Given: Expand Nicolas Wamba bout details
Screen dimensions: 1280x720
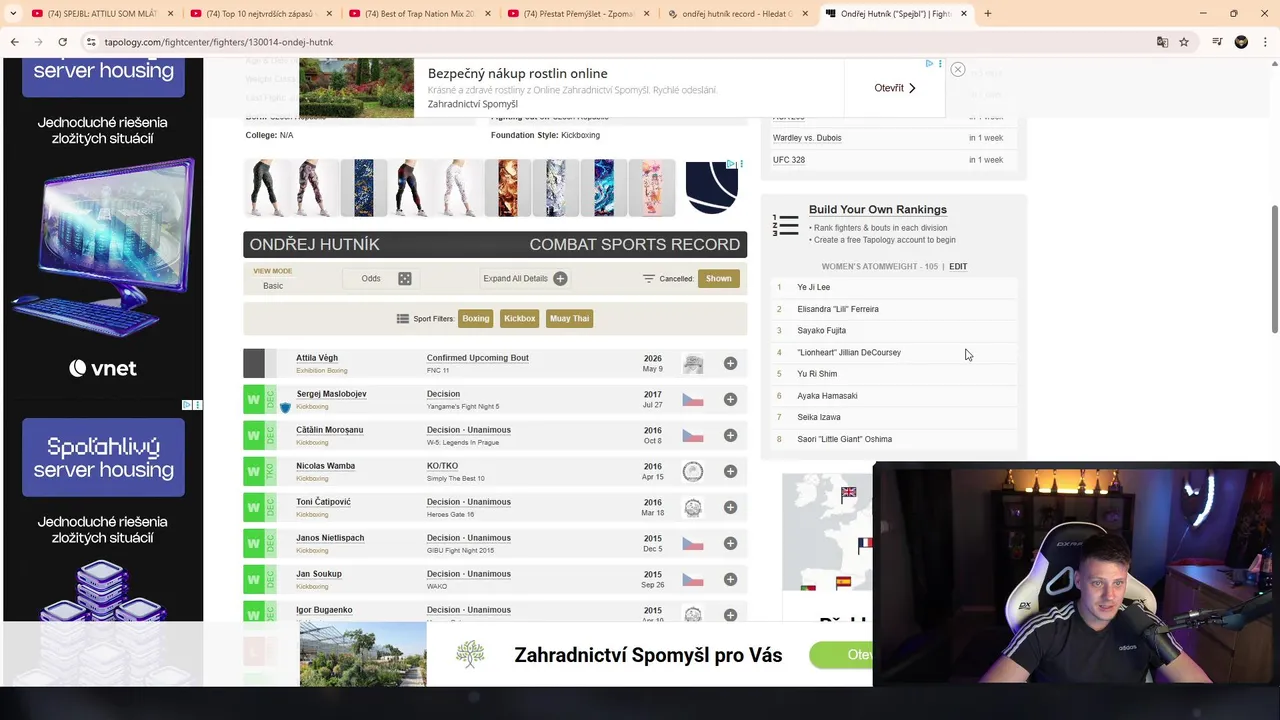Looking at the screenshot, I should click(730, 471).
